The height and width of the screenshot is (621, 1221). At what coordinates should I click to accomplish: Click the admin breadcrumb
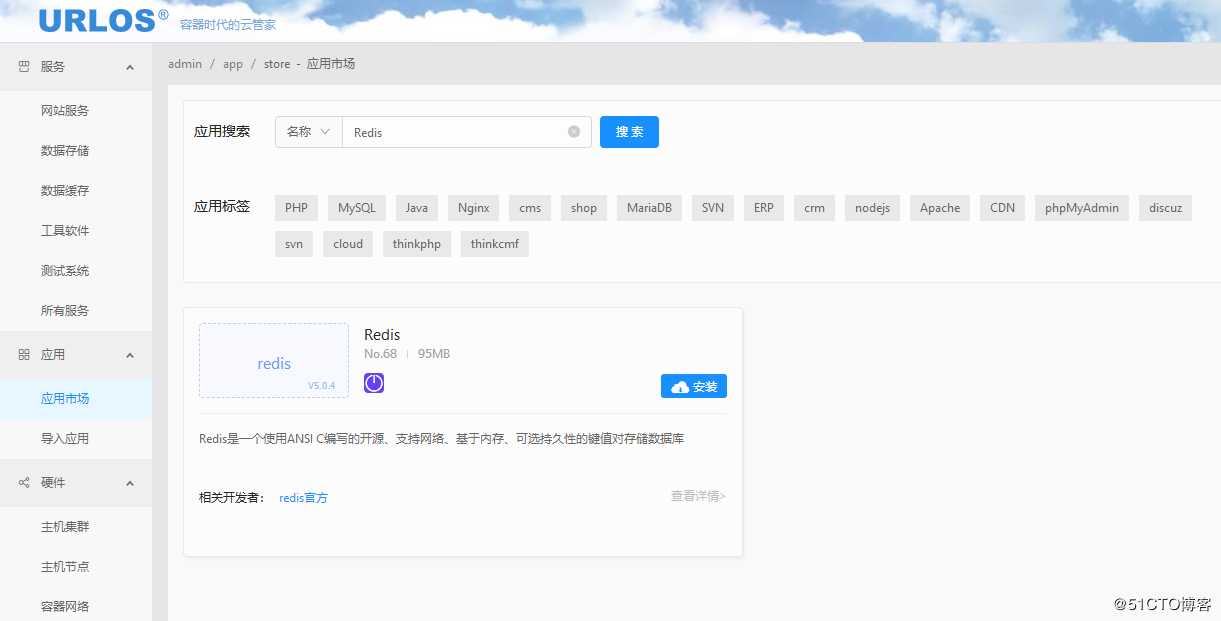(x=185, y=64)
